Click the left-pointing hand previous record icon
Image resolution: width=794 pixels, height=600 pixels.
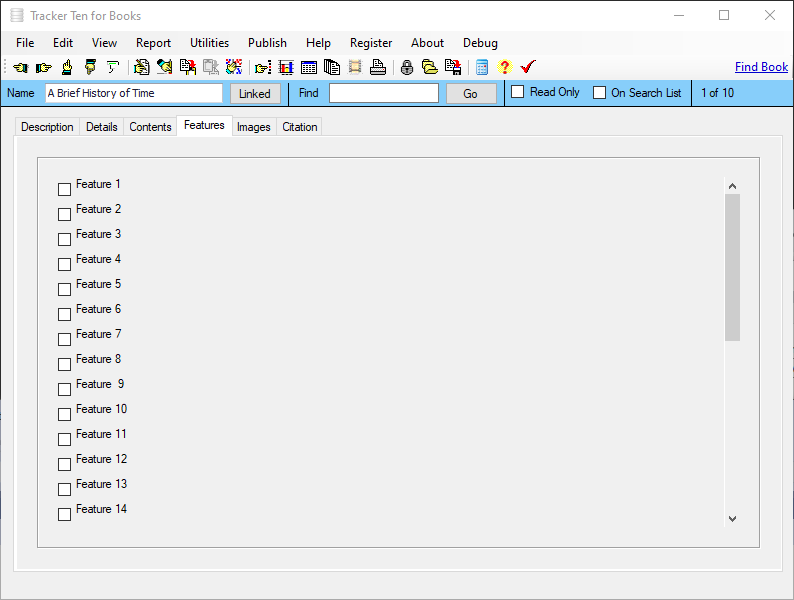point(21,67)
